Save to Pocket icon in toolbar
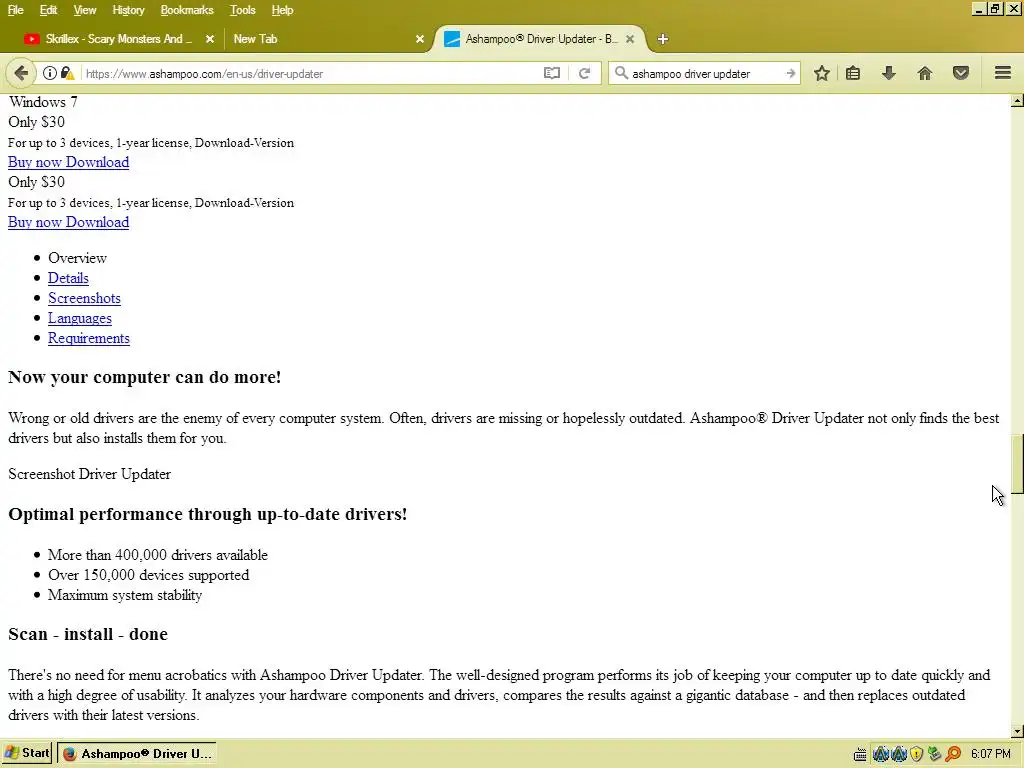This screenshot has height=768, width=1024. click(961, 73)
